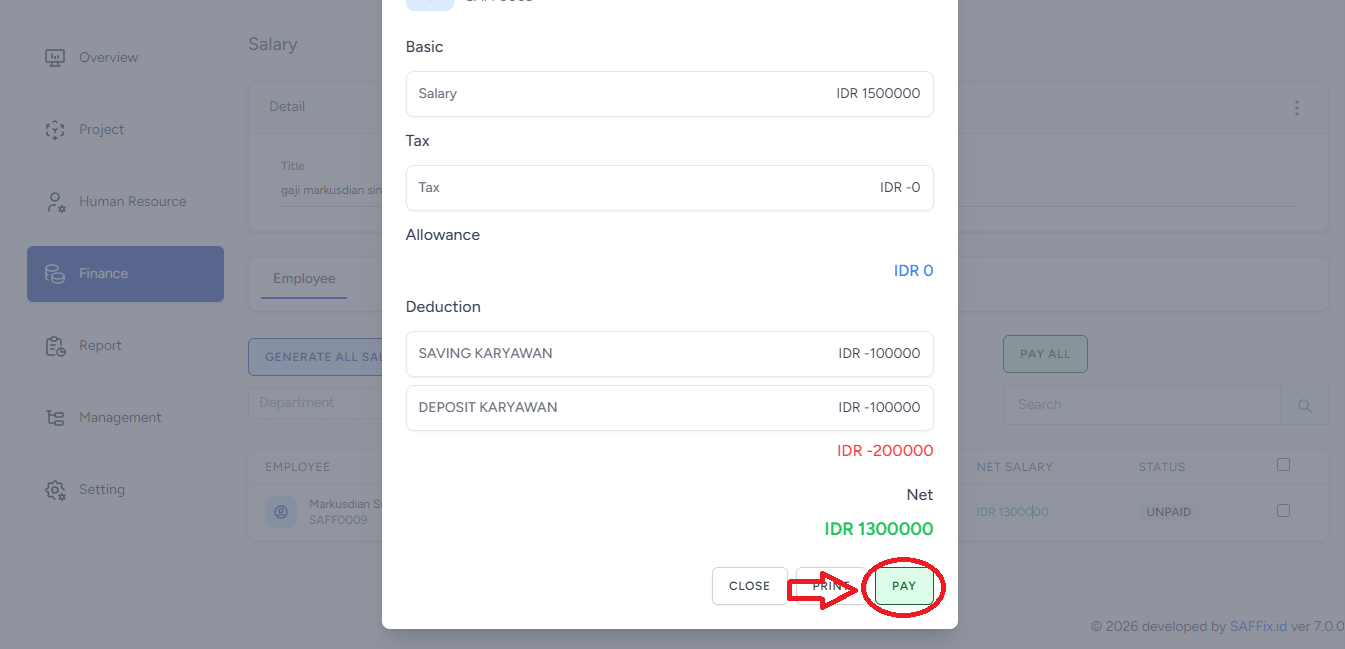Open the Department filter dropdown

[315, 403]
